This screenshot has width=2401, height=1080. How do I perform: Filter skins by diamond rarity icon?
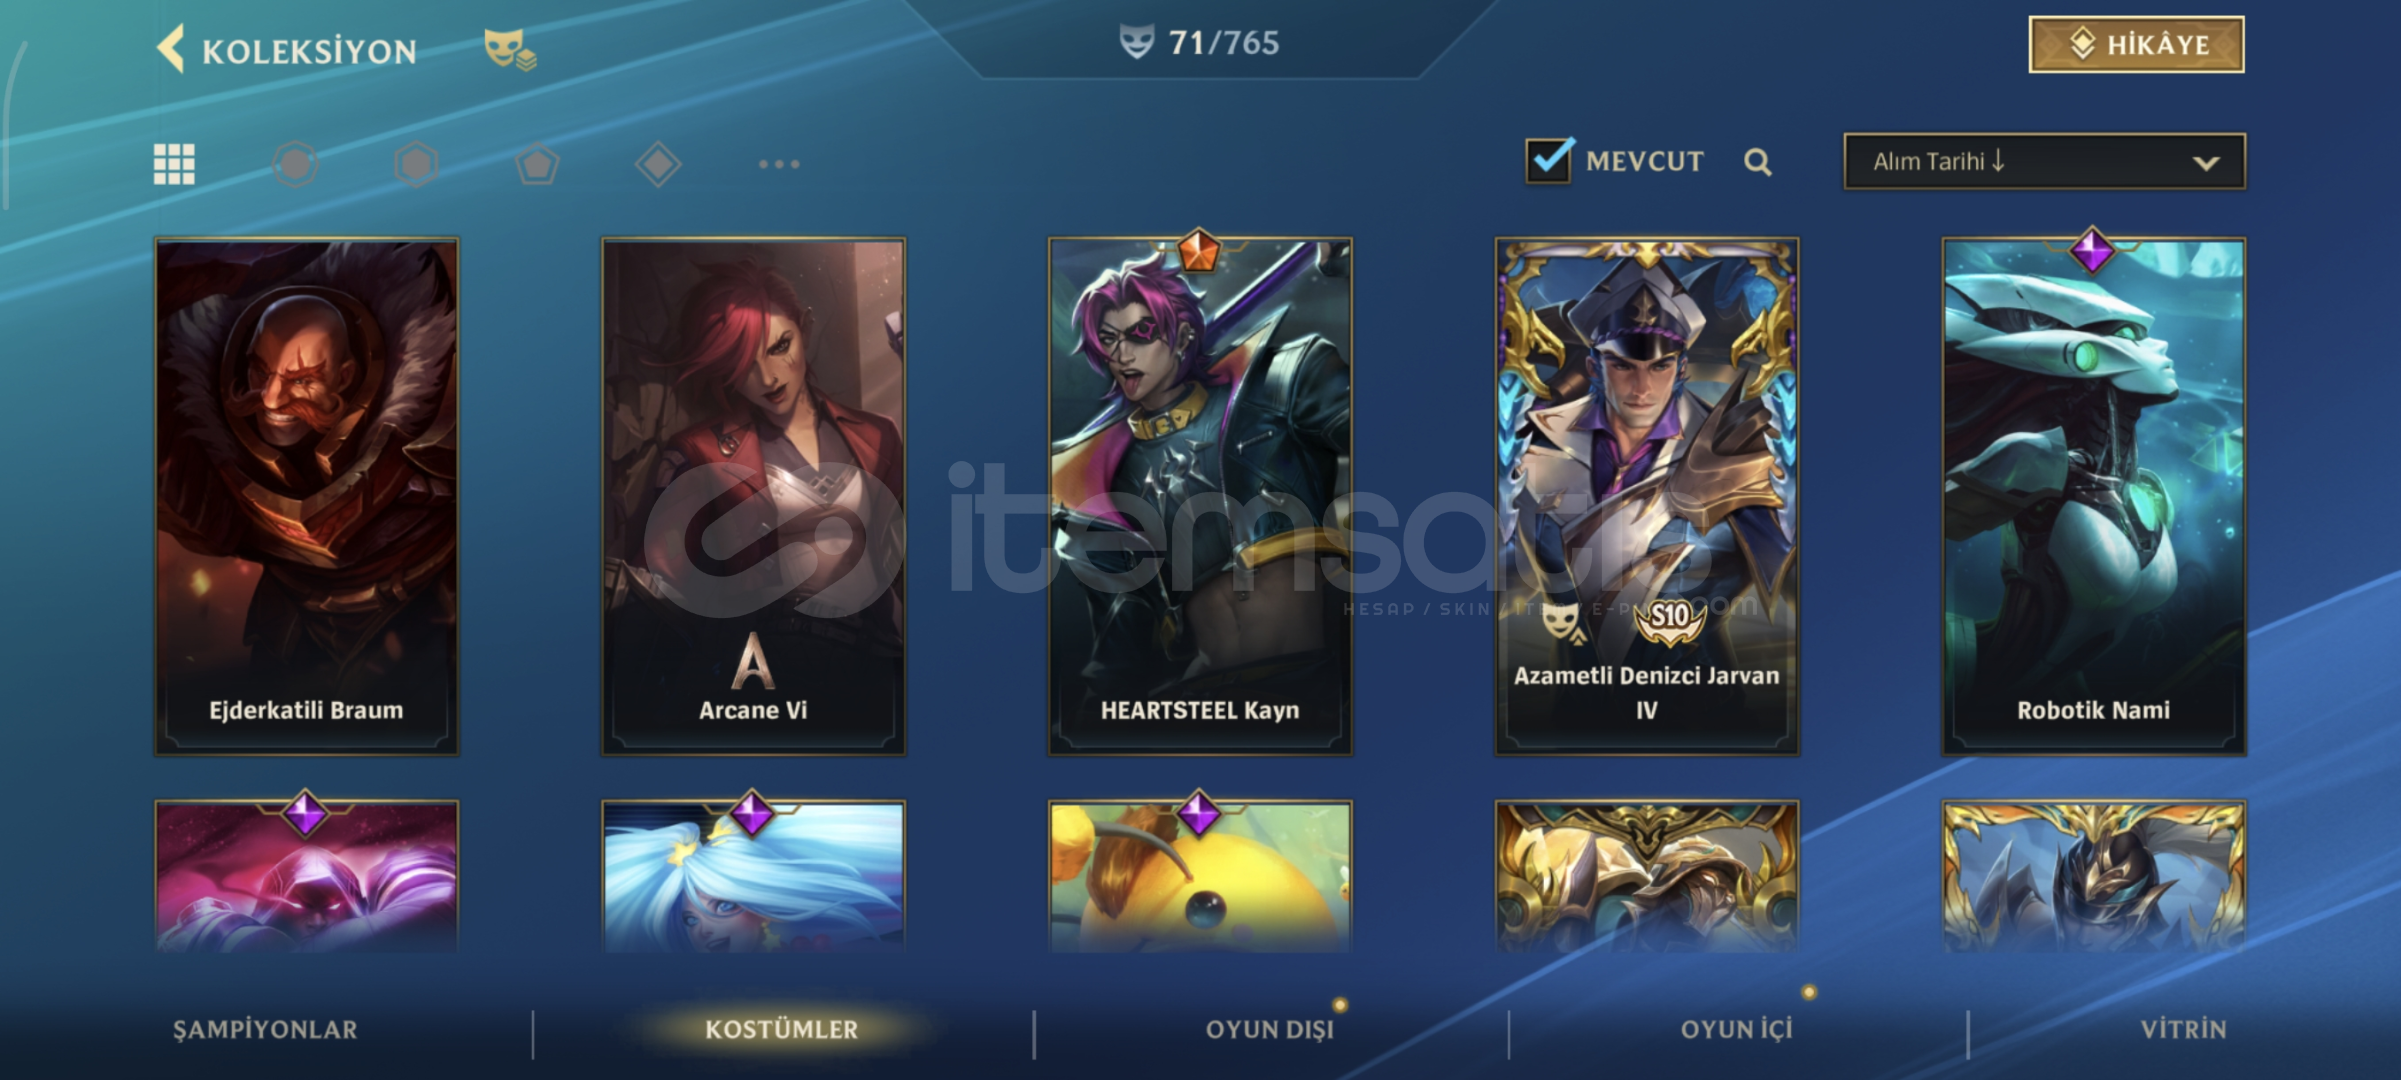(658, 164)
